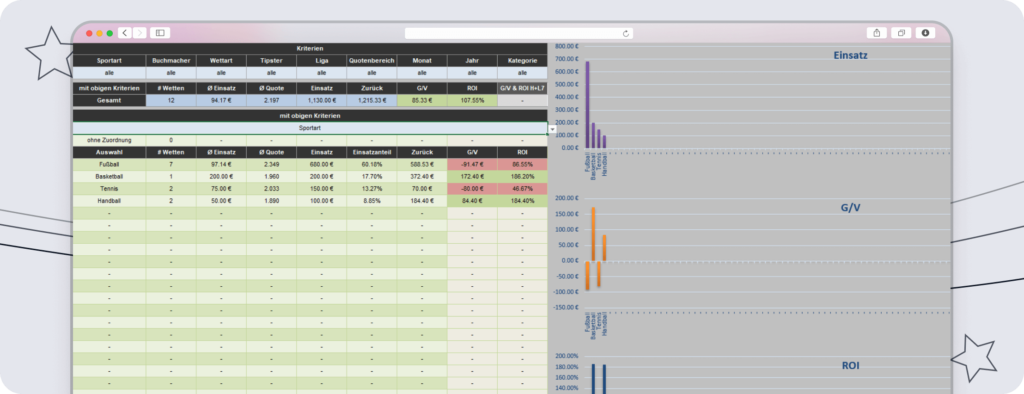Screen dimensions: 1024x394
Task: Select the Tennis row label
Action: (x=109, y=189)
